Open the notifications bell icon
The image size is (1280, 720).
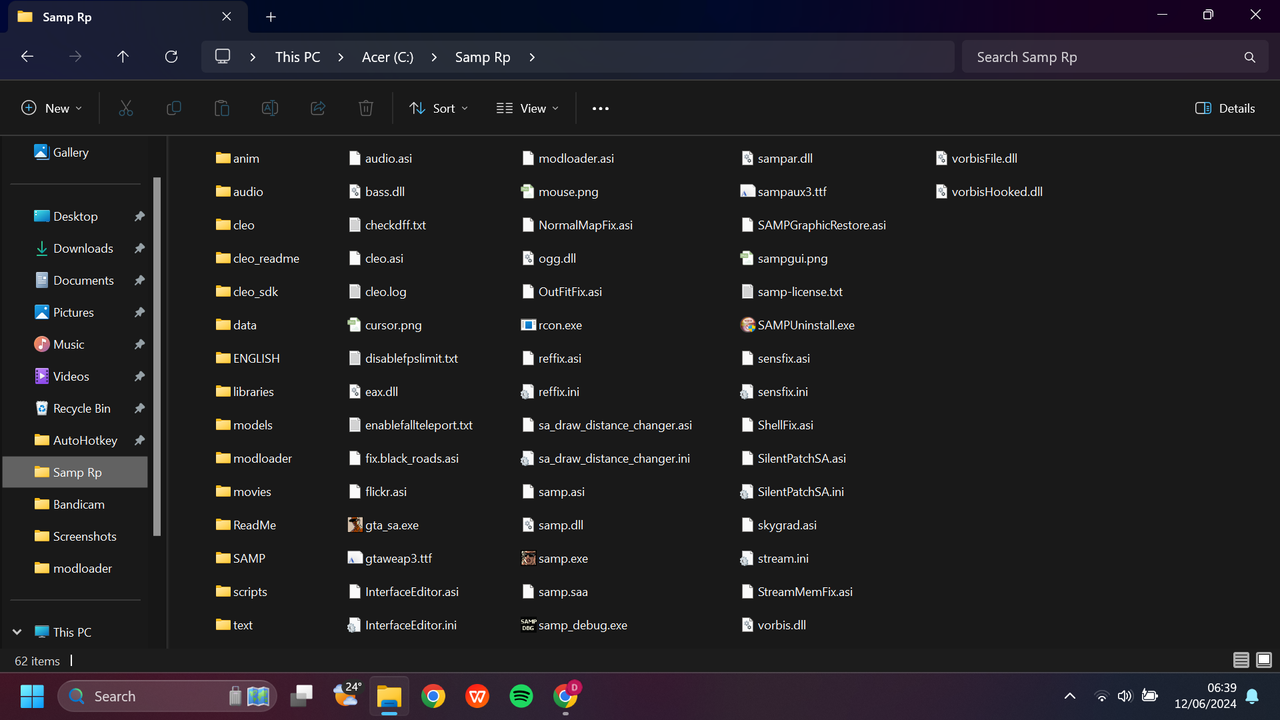coord(1252,696)
